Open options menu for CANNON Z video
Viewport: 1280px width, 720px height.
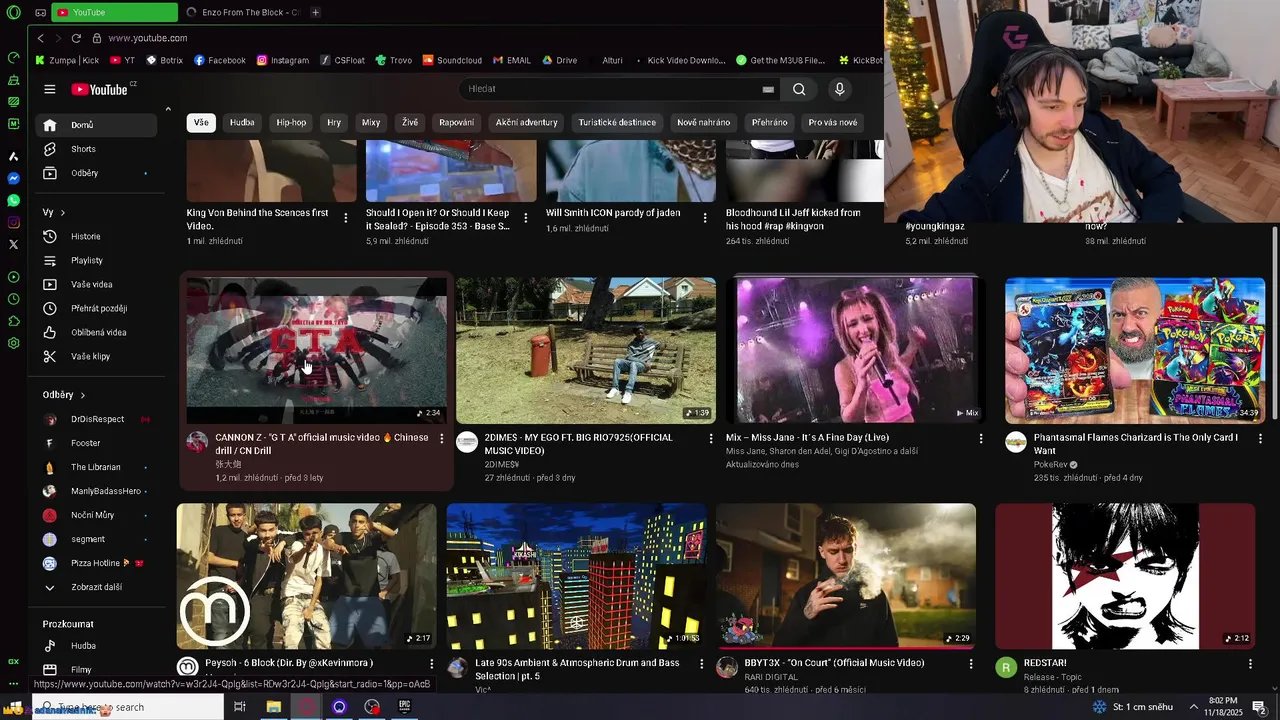442,439
